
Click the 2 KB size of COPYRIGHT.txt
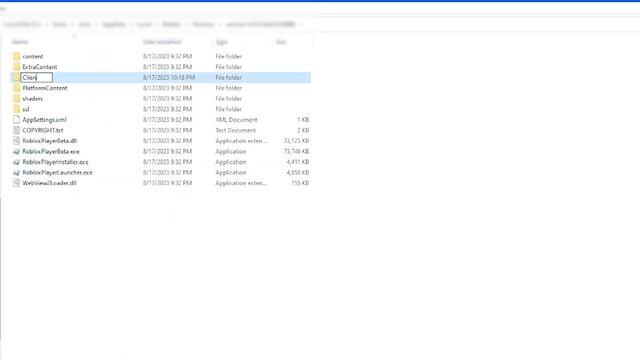[303, 130]
